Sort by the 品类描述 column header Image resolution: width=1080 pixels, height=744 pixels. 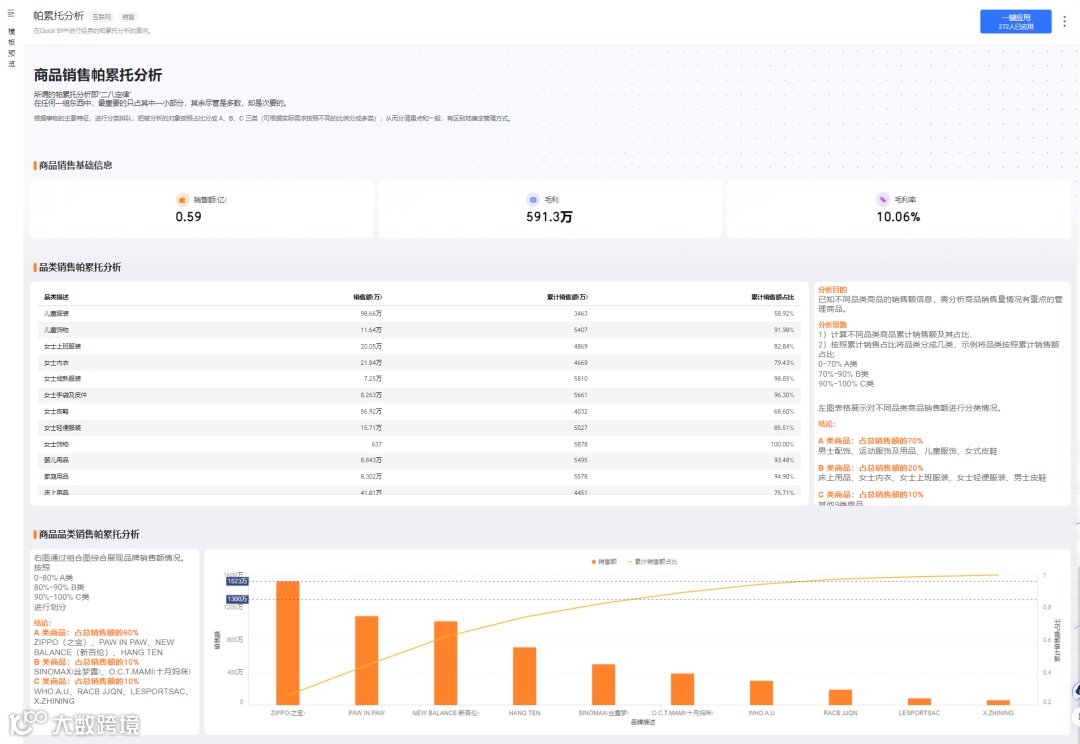point(56,297)
